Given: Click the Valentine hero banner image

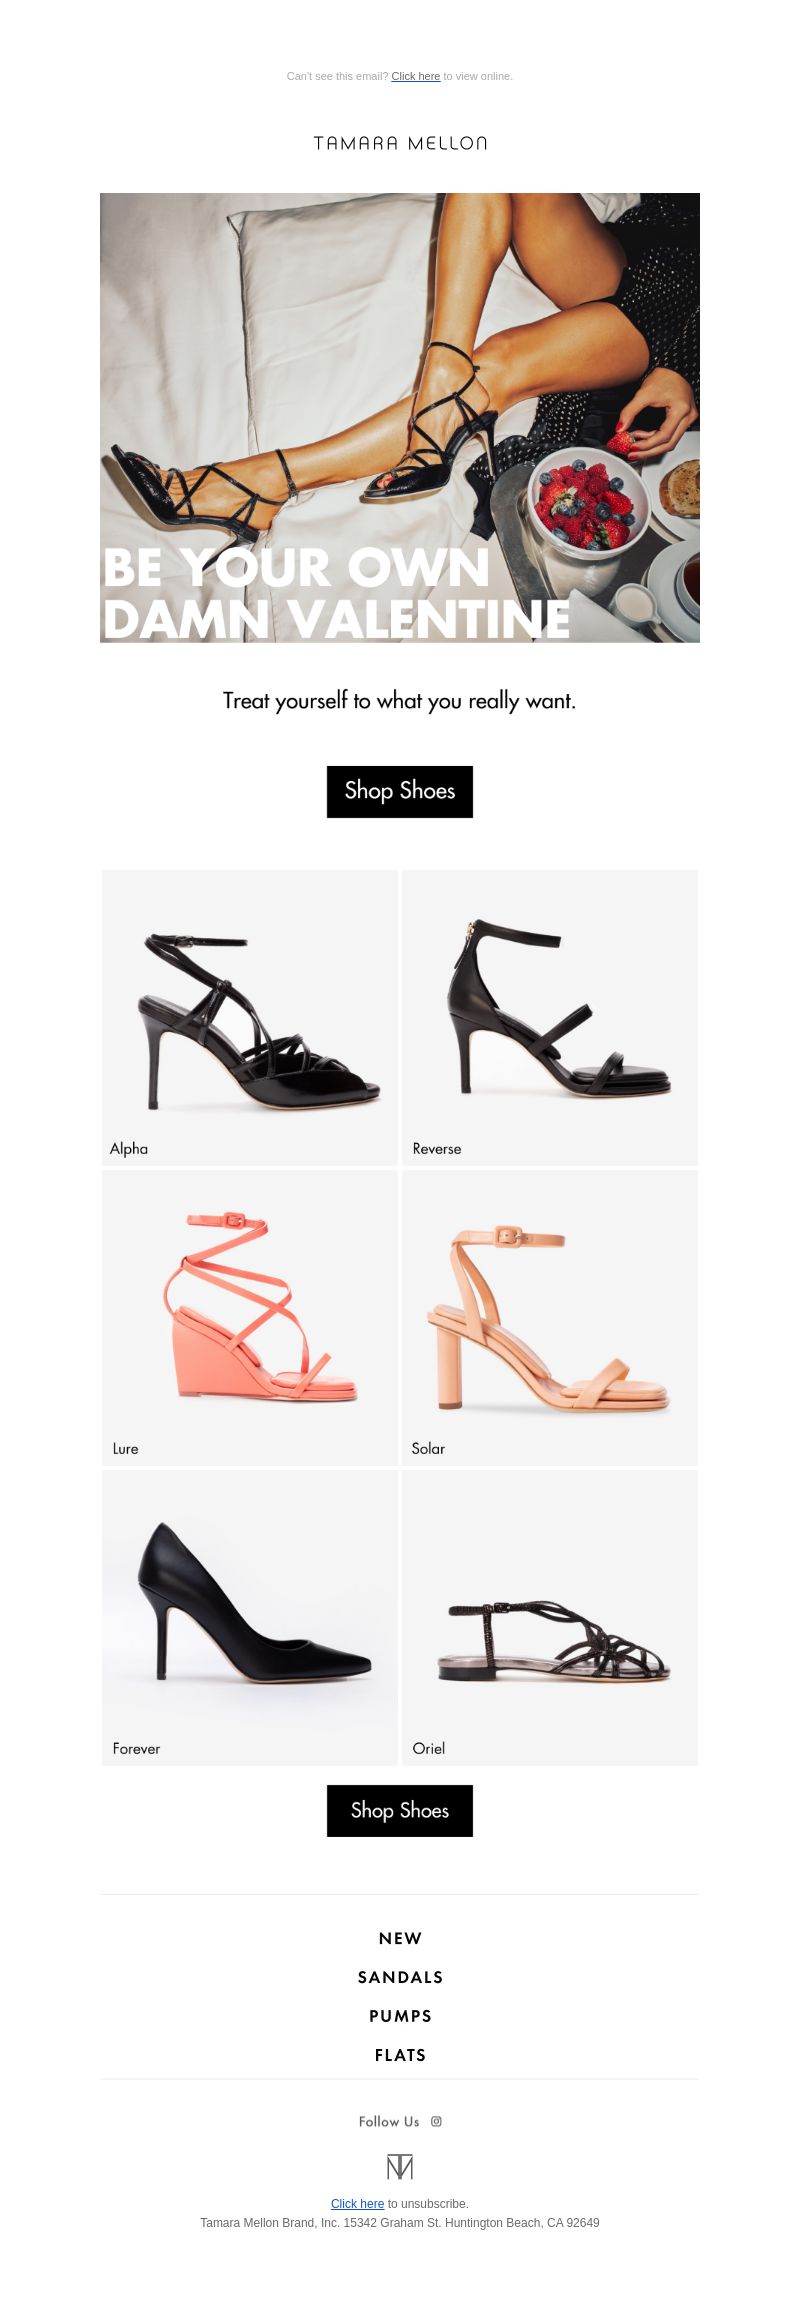Looking at the screenshot, I should coord(400,417).
